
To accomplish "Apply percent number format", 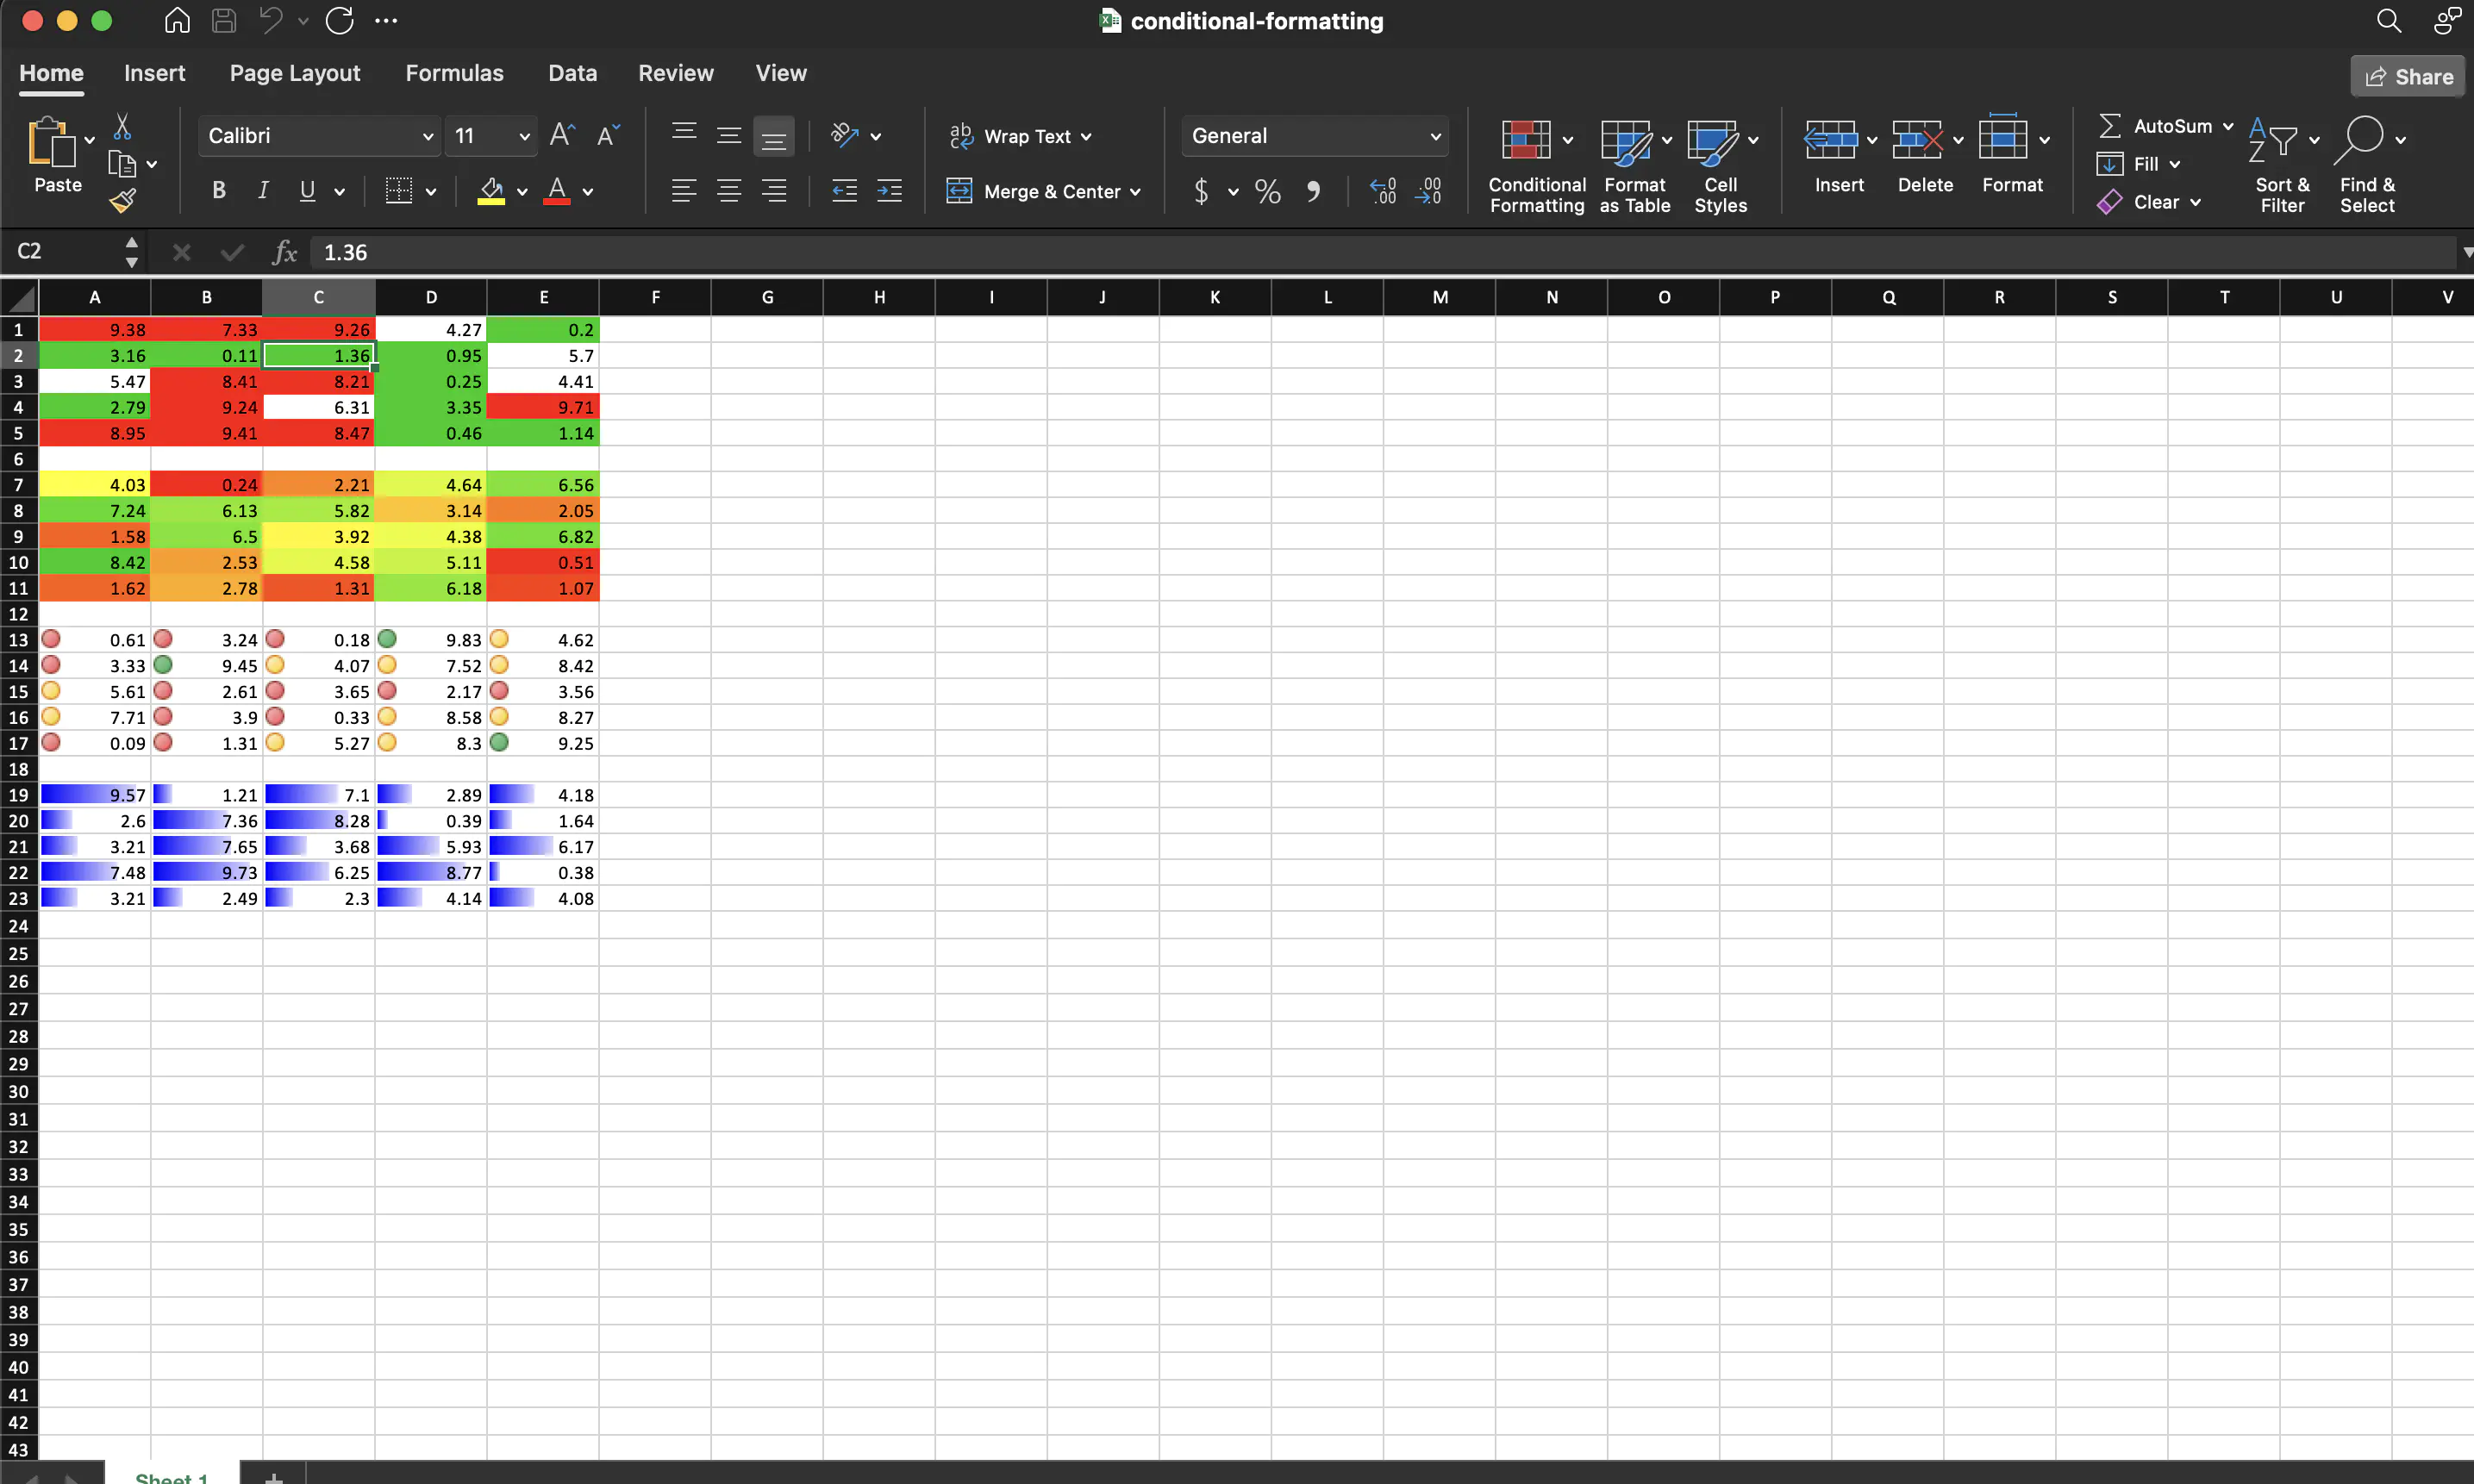I will coord(1266,191).
